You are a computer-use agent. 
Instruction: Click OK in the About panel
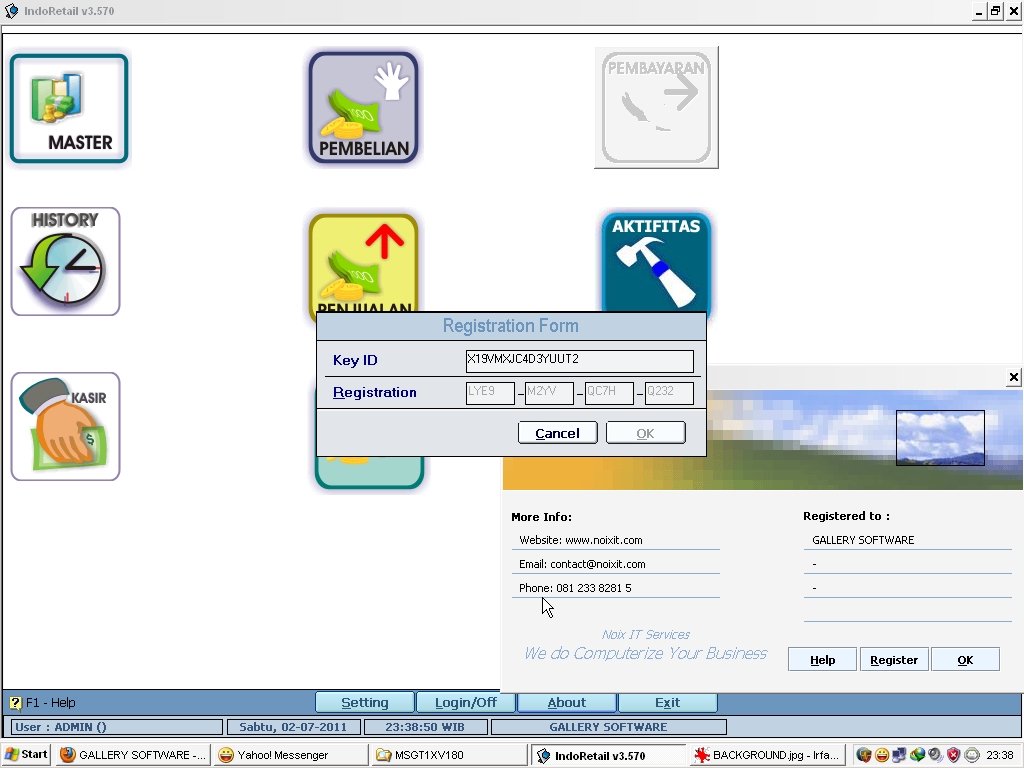pyautogui.click(x=965, y=660)
